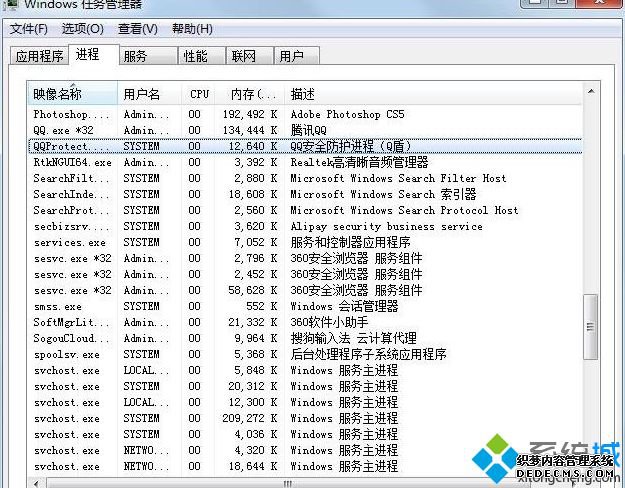Select sesvc.exe using 2,452 K

pyautogui.click(x=305, y=274)
